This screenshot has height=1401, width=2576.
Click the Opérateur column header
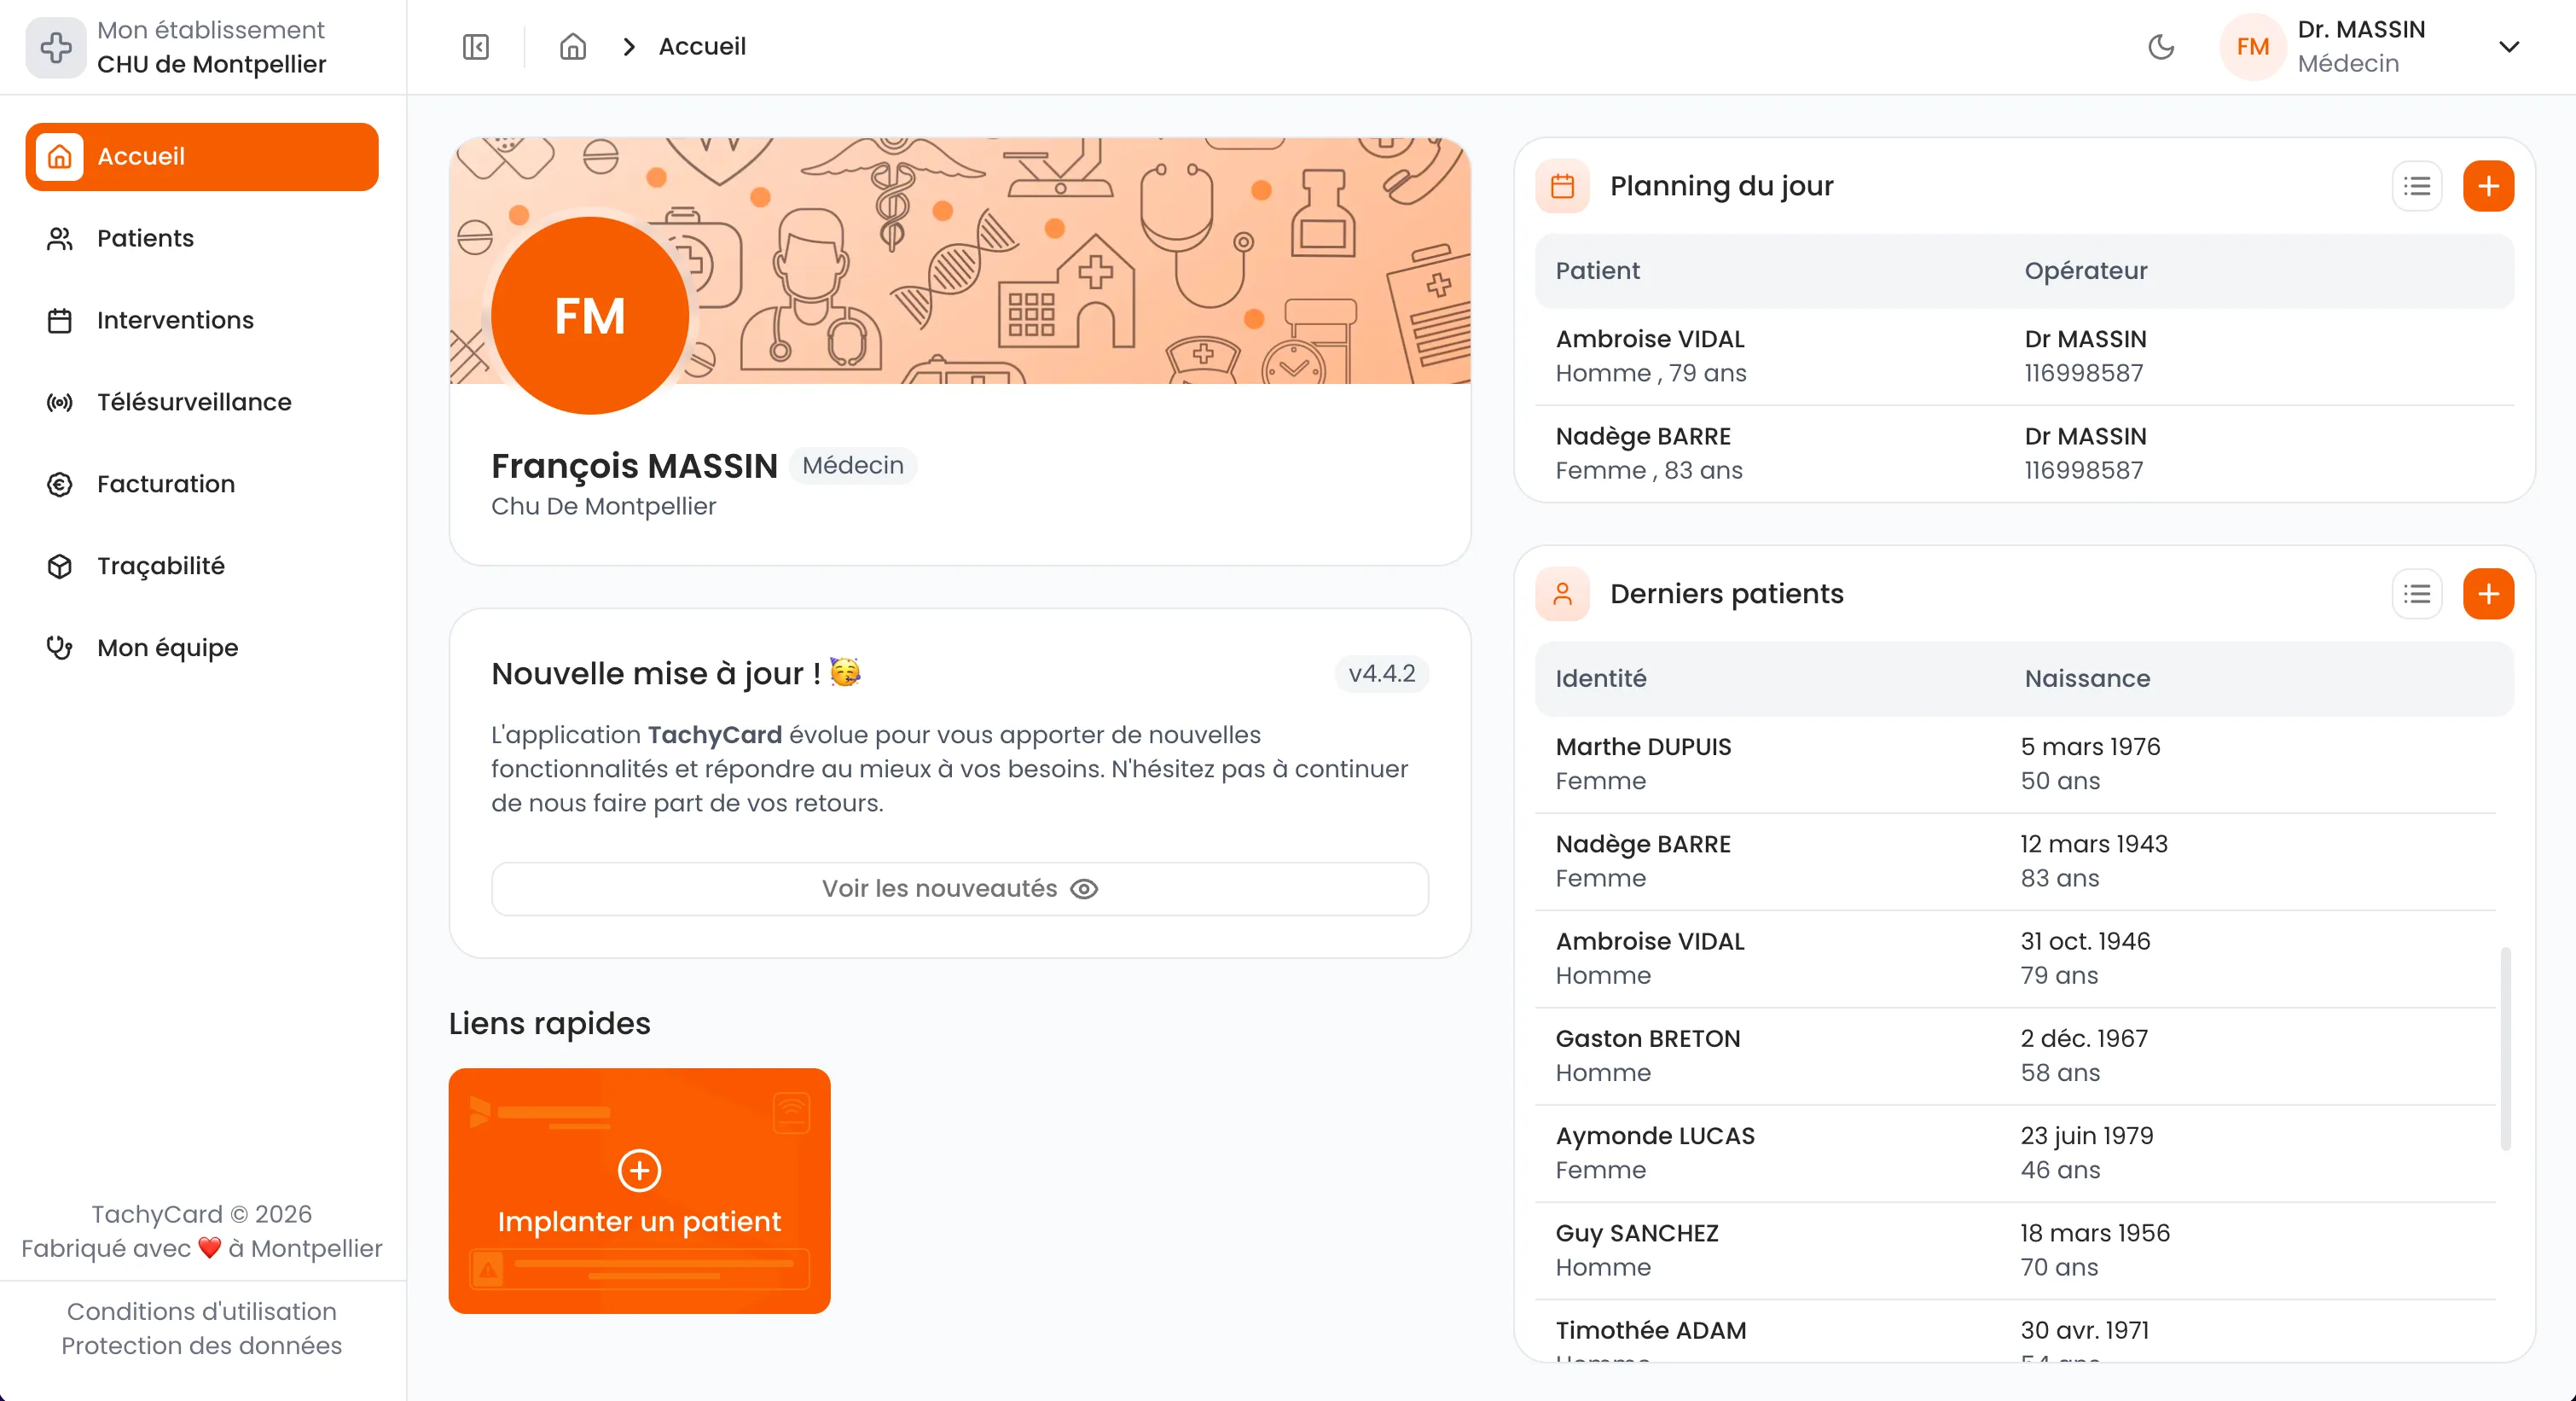tap(2086, 271)
